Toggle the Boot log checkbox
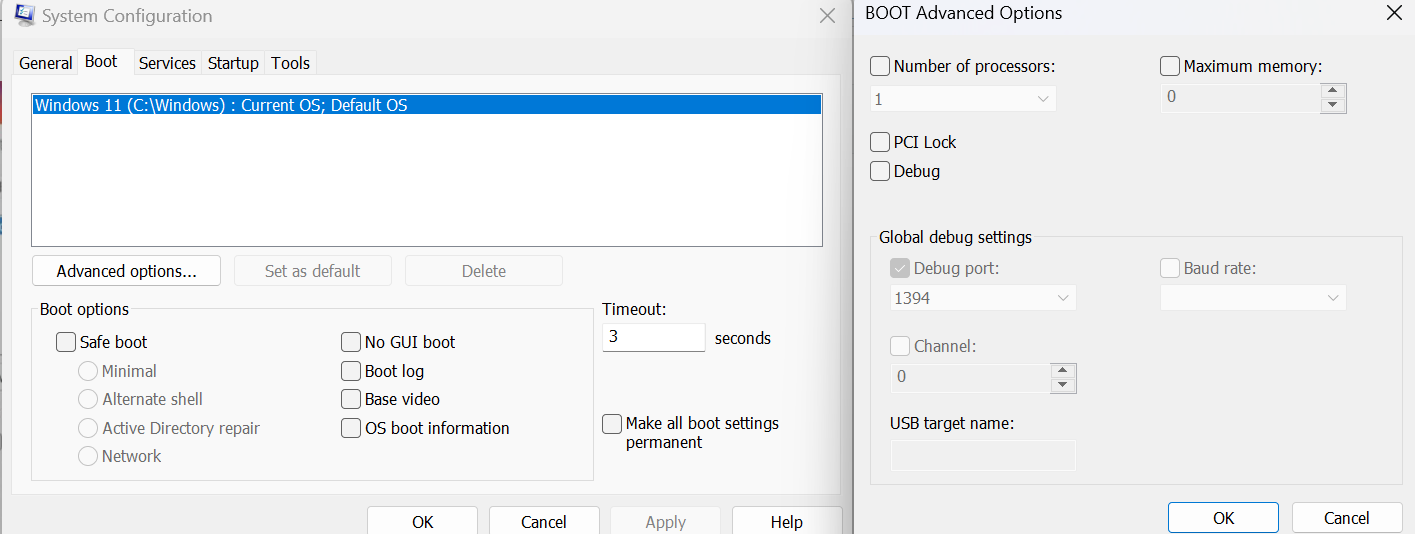The height and width of the screenshot is (534, 1415). [351, 371]
